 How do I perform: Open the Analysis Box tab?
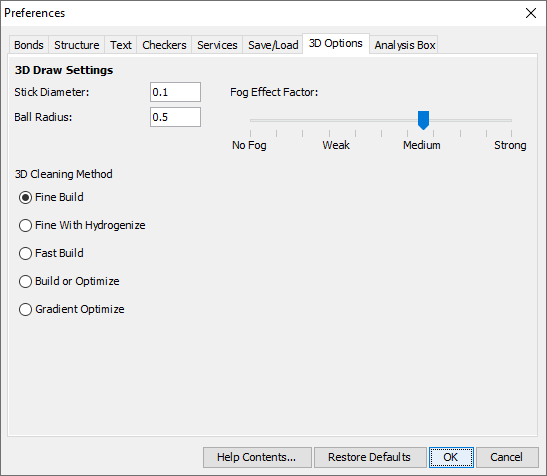point(405,45)
